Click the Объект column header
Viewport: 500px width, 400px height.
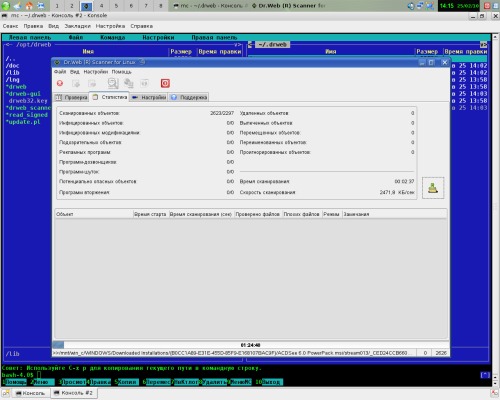point(94,214)
